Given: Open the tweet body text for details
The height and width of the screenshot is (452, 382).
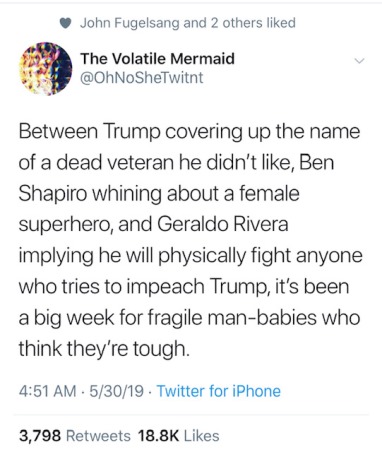Looking at the screenshot, I should [190, 240].
